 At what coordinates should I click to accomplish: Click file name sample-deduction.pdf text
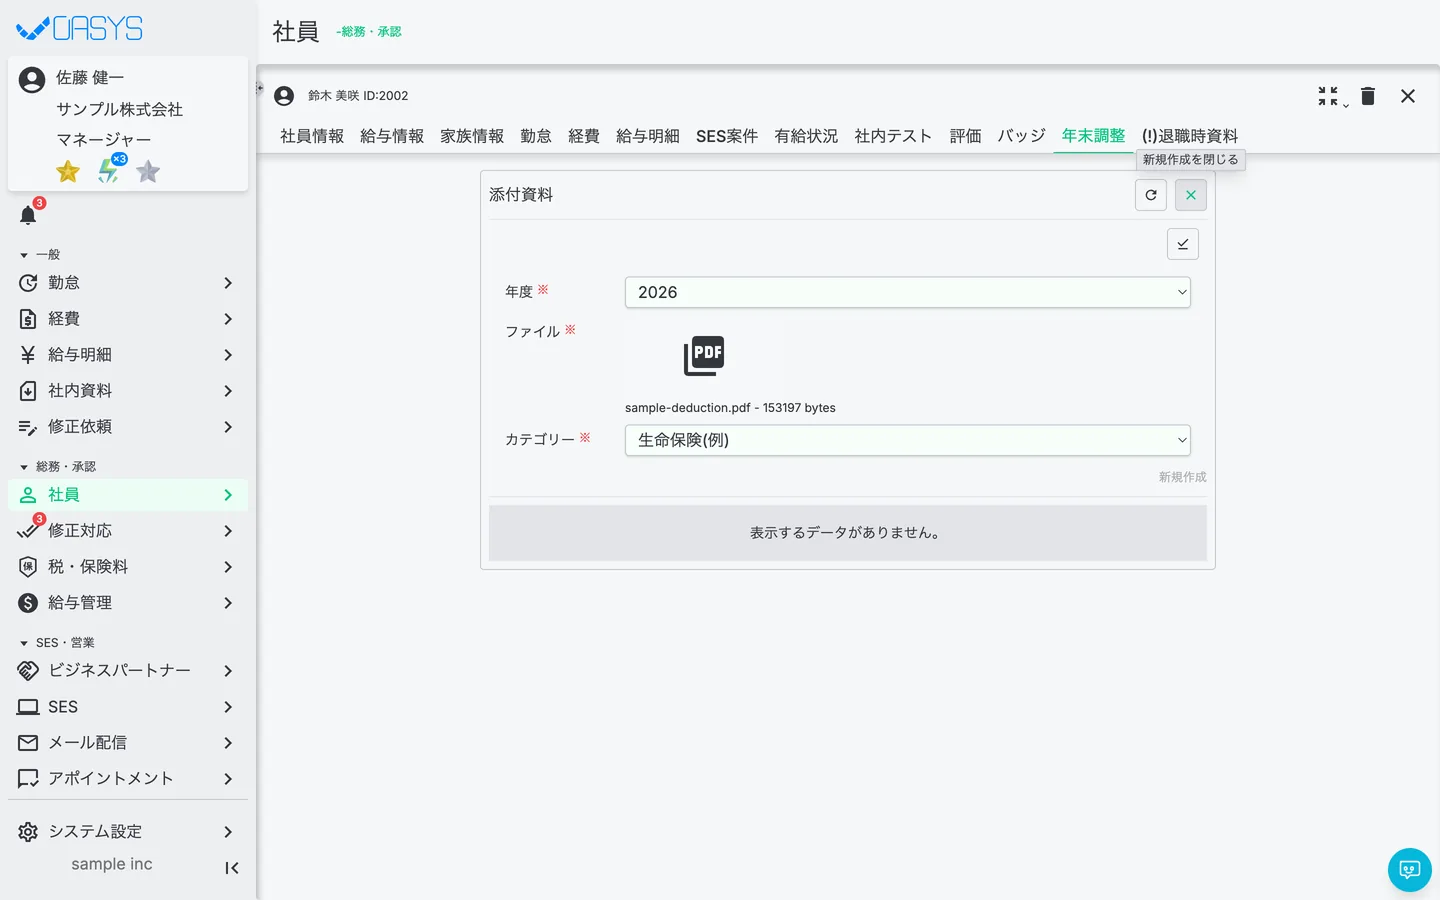point(688,408)
